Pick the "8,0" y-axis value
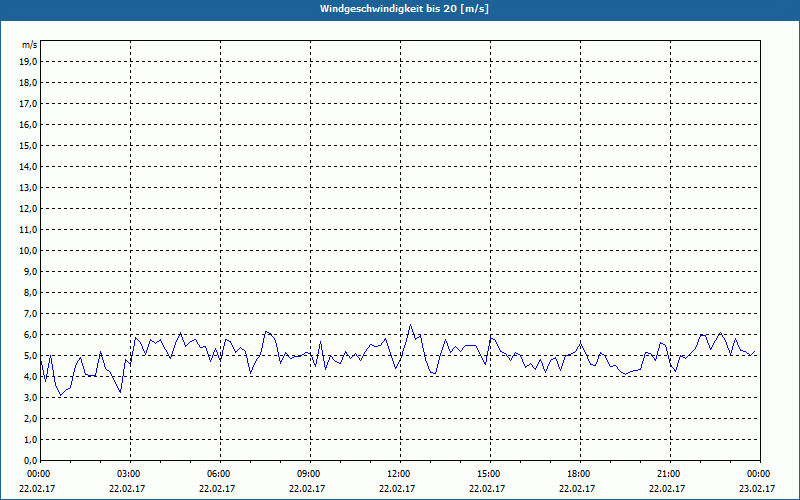Viewport: 800px width, 500px height. pyautogui.click(x=30, y=292)
